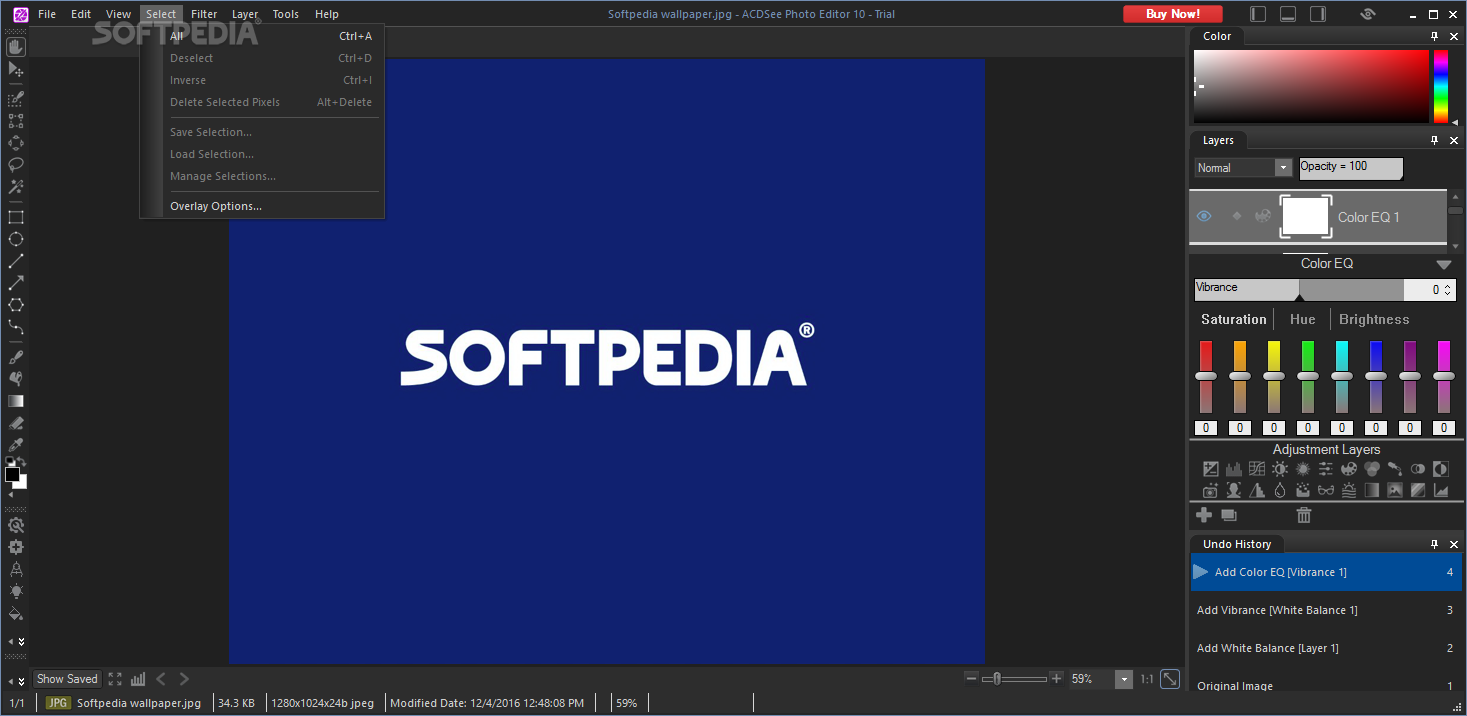This screenshot has width=1467, height=716.
Task: Pin the Layers panel
Action: pos(1434,140)
